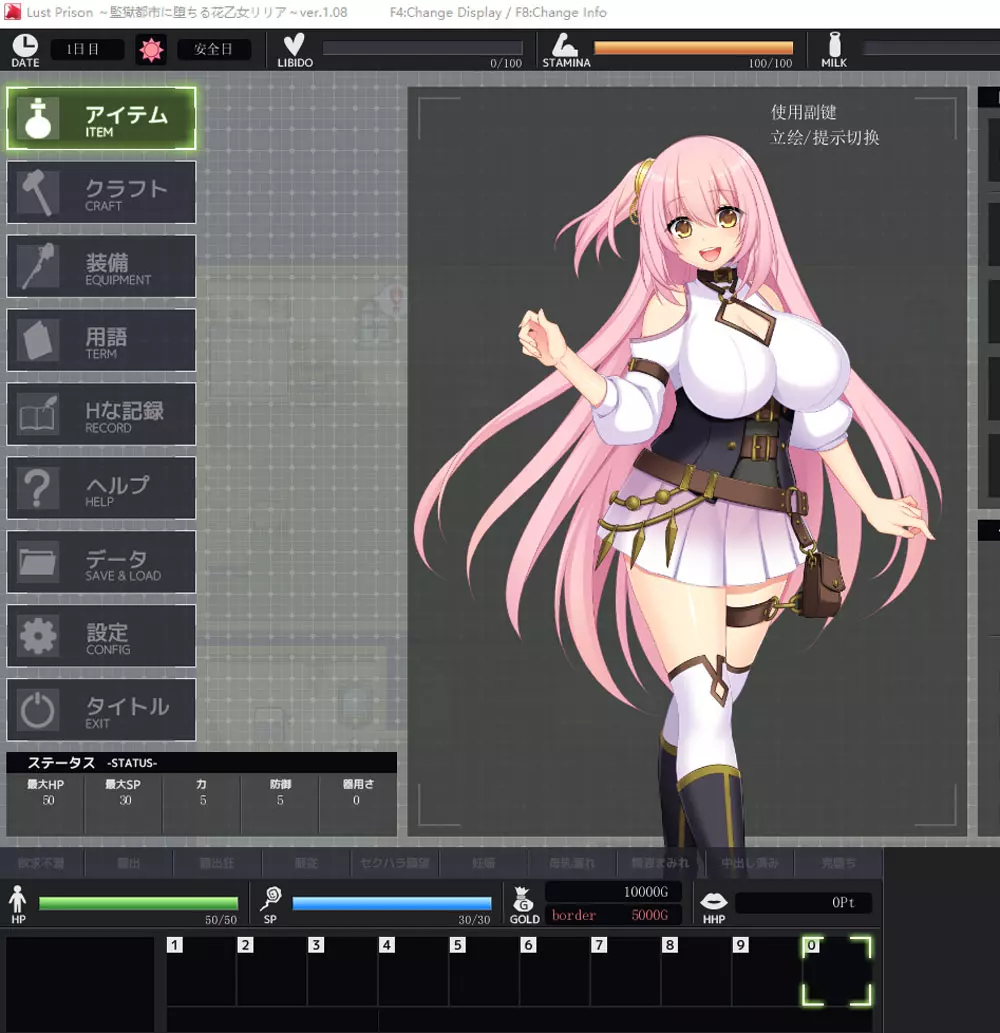Toggle the red sun cycle icon next to DATE
The width and height of the screenshot is (1000, 1033).
pyautogui.click(x=151, y=47)
